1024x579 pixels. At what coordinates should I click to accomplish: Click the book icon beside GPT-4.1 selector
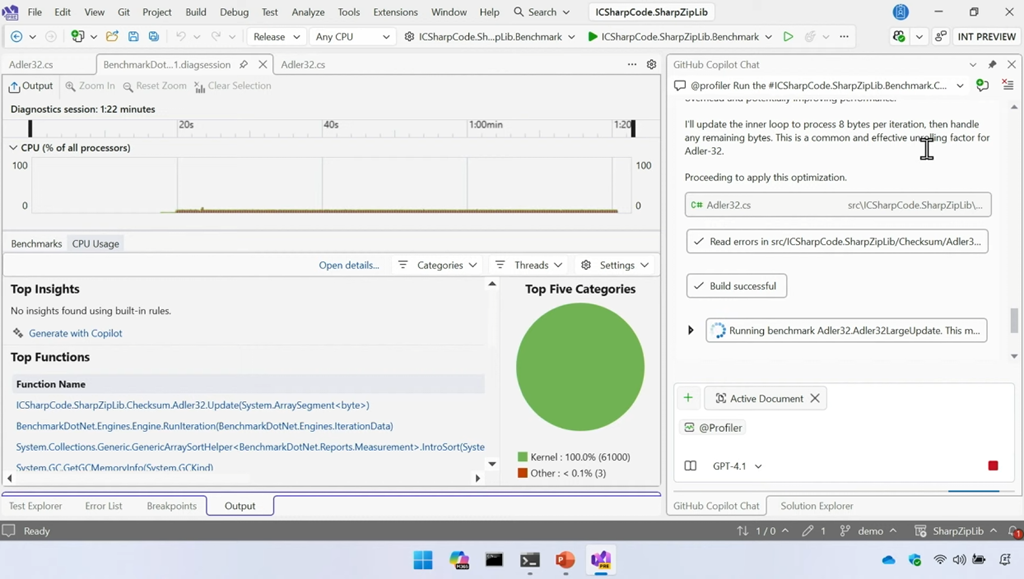click(690, 466)
